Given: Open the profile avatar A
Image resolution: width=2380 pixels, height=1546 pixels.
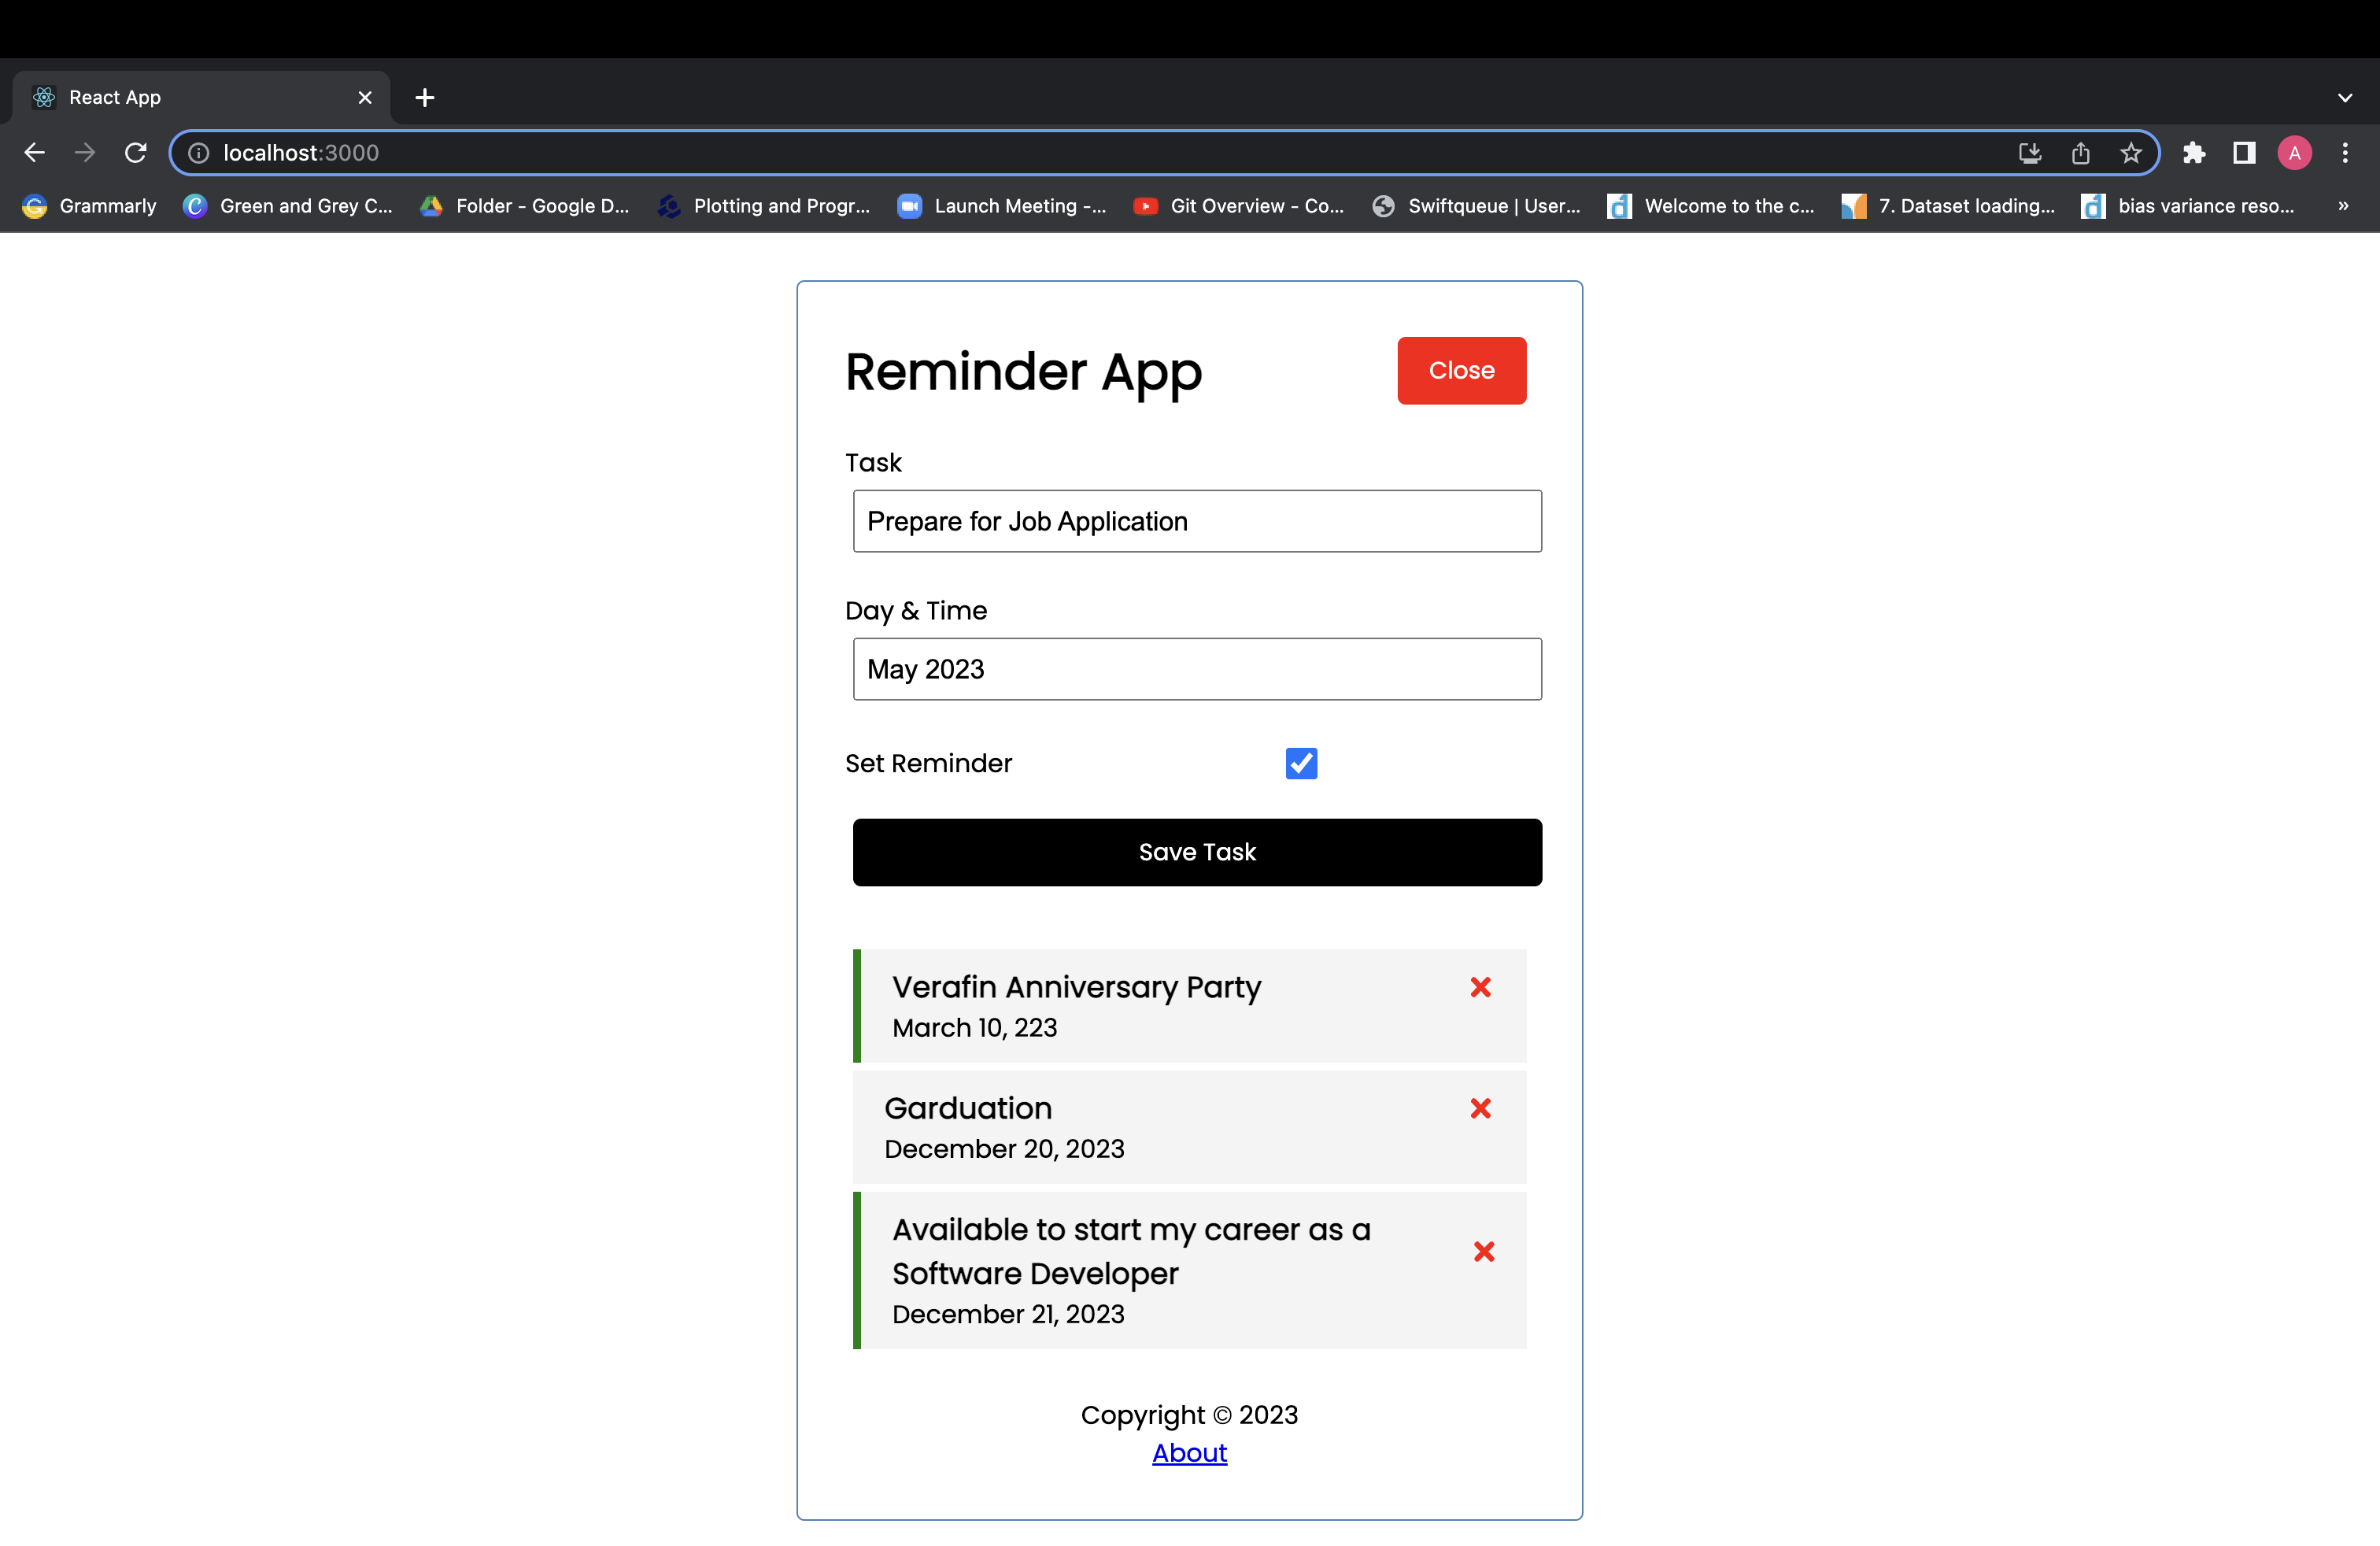Looking at the screenshot, I should (x=2295, y=152).
